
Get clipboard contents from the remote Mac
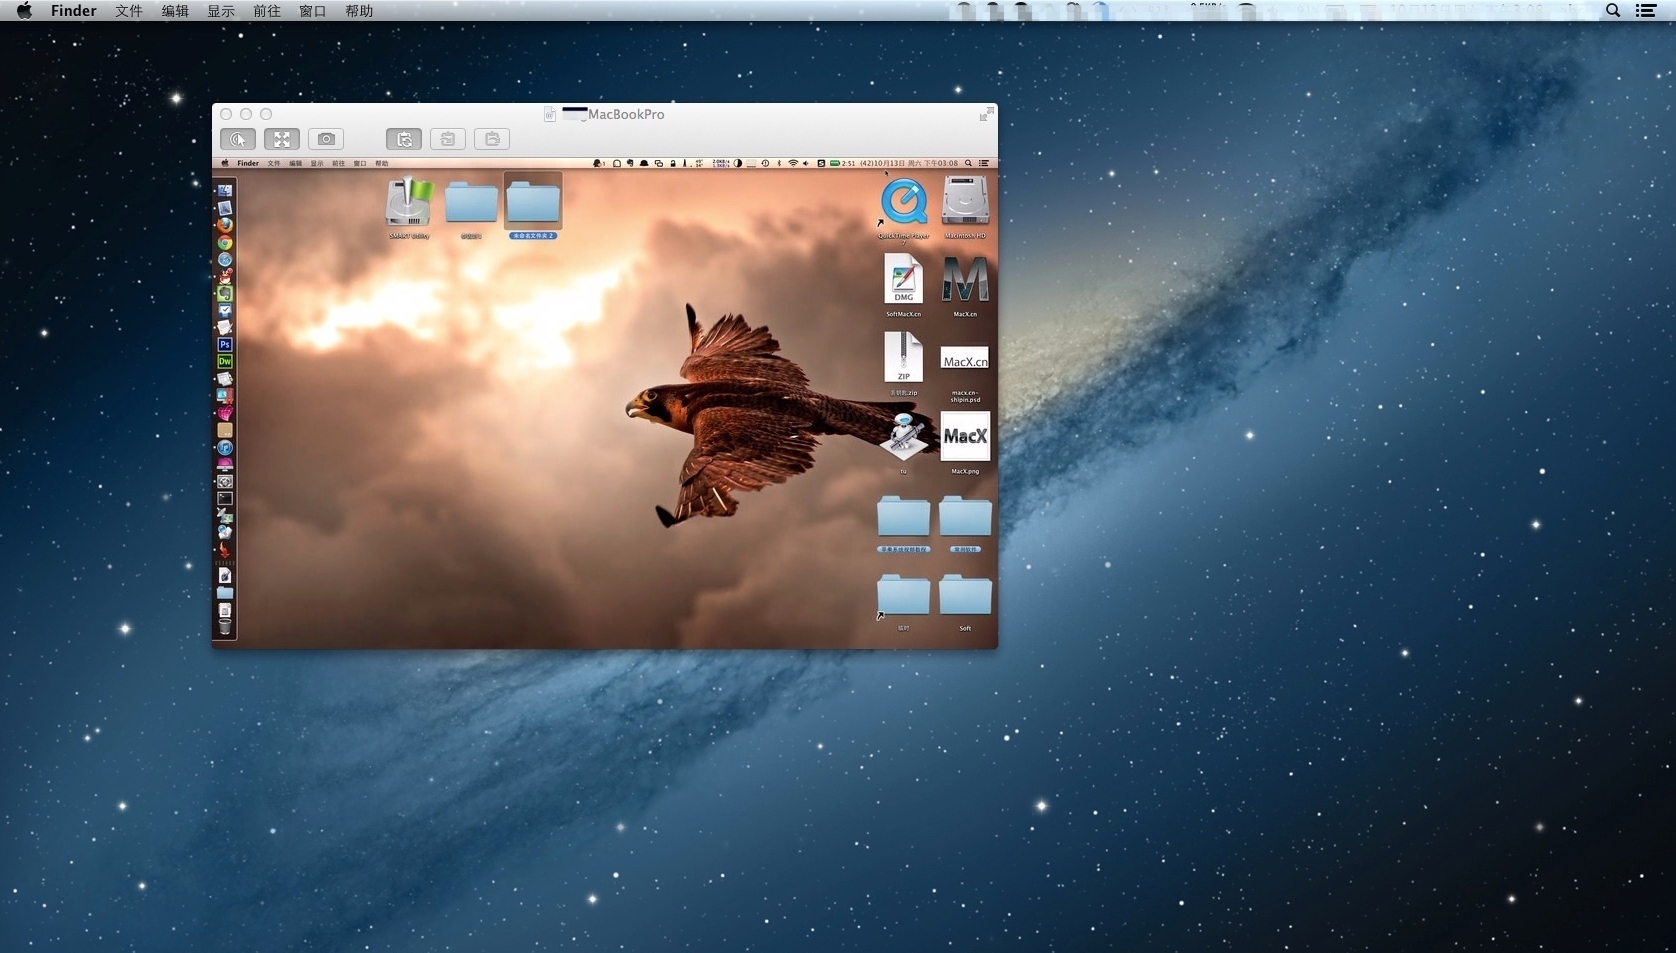pos(448,139)
